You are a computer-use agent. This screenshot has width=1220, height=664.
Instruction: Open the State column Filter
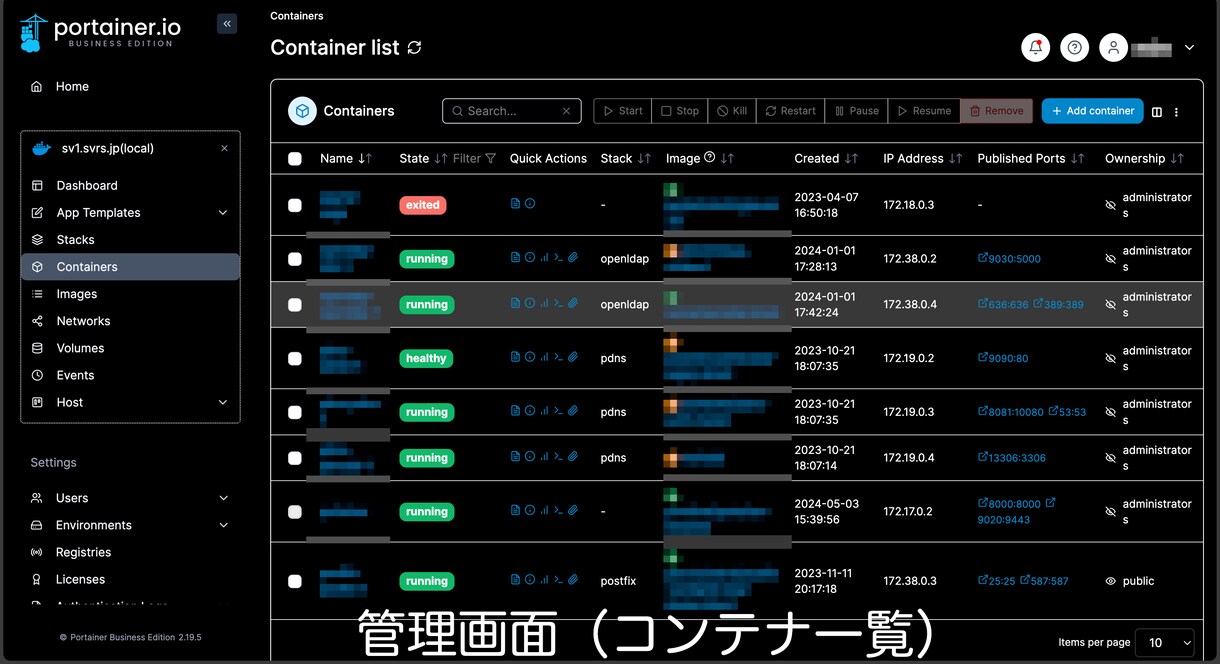tap(474, 158)
